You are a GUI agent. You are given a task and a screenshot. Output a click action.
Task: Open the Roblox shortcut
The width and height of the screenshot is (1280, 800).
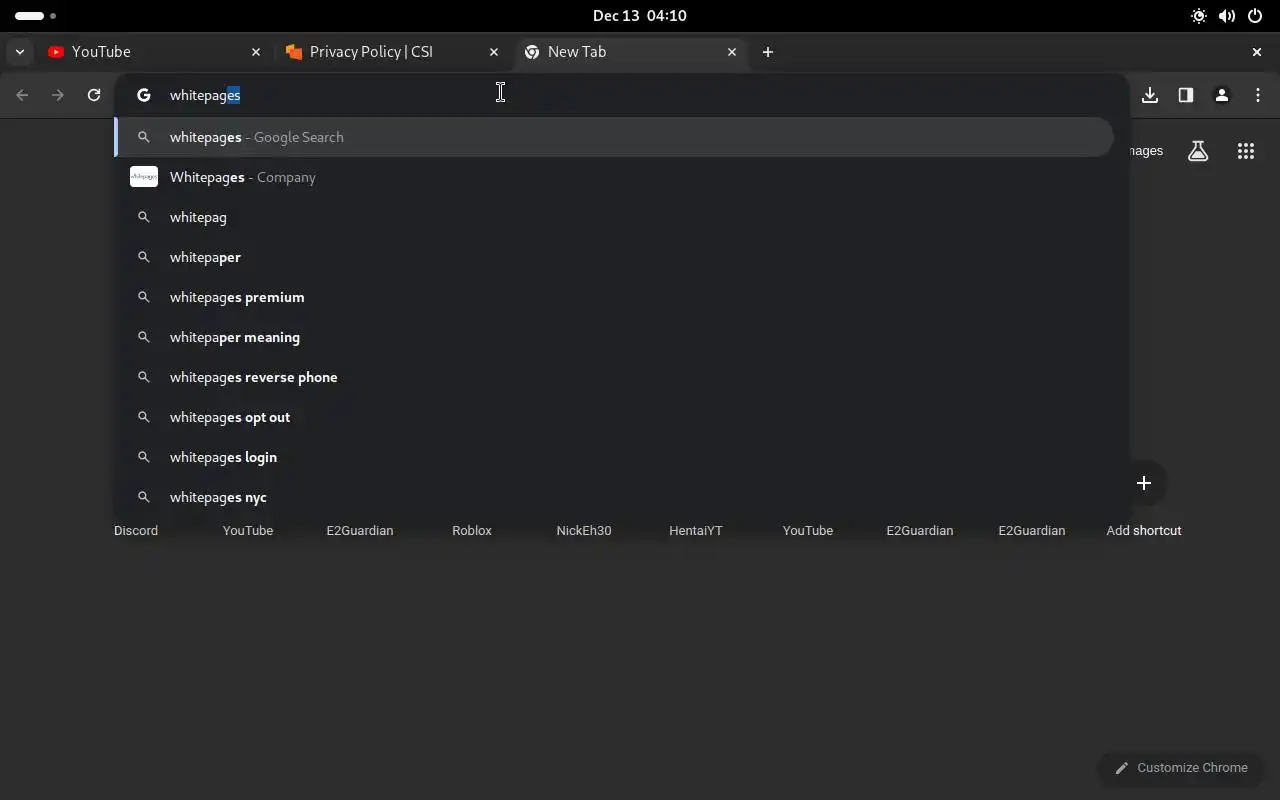472,530
